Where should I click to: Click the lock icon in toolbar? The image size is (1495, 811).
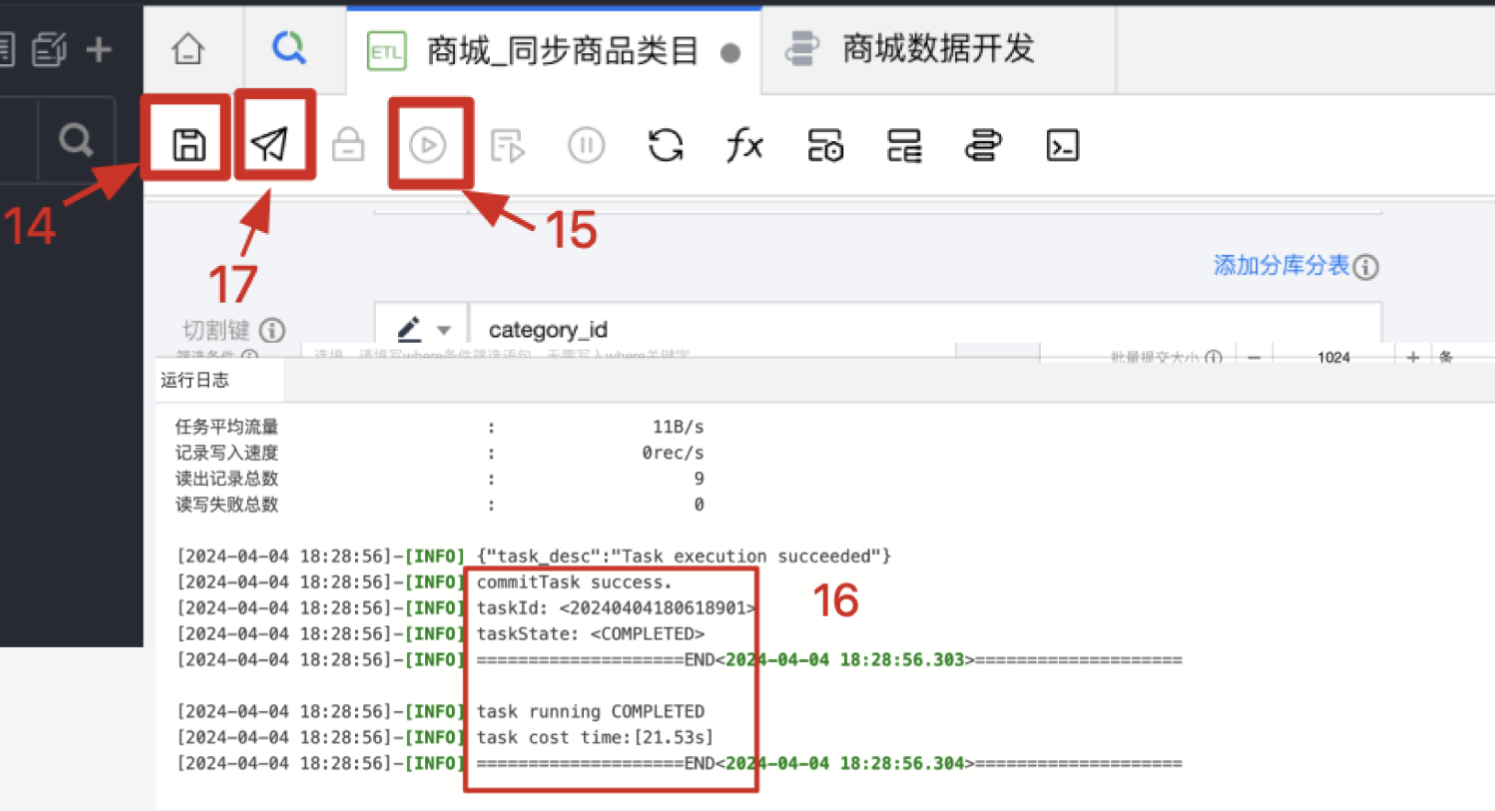click(x=348, y=146)
